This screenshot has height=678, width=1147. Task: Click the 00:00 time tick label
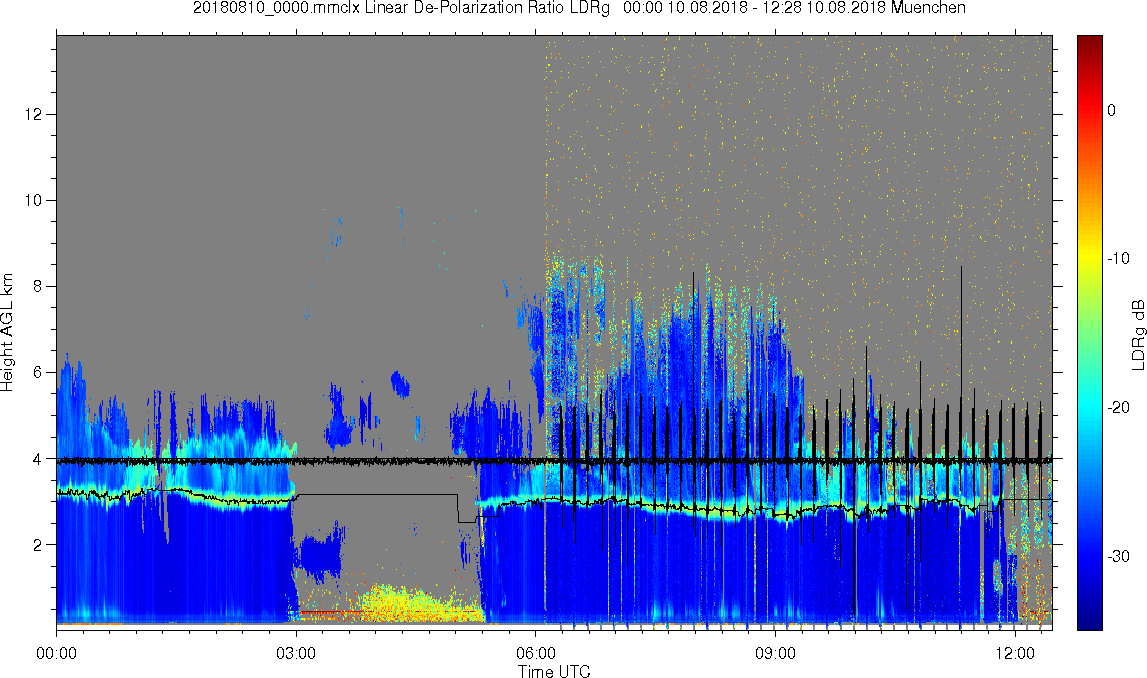(x=56, y=653)
